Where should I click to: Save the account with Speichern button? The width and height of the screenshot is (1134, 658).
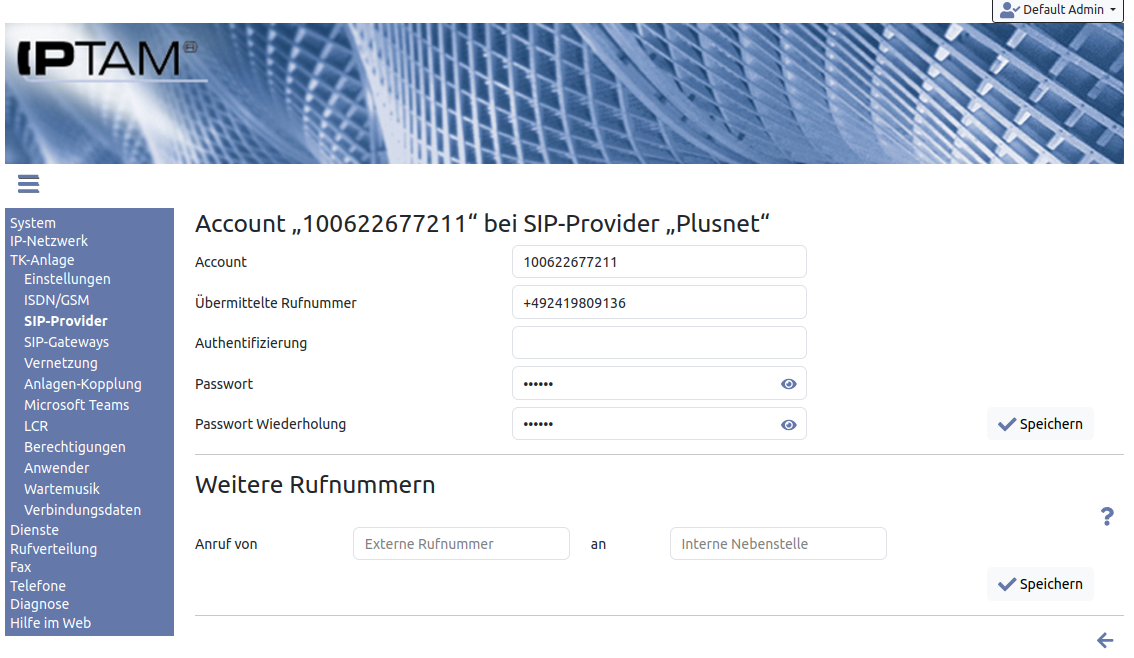coord(1040,424)
